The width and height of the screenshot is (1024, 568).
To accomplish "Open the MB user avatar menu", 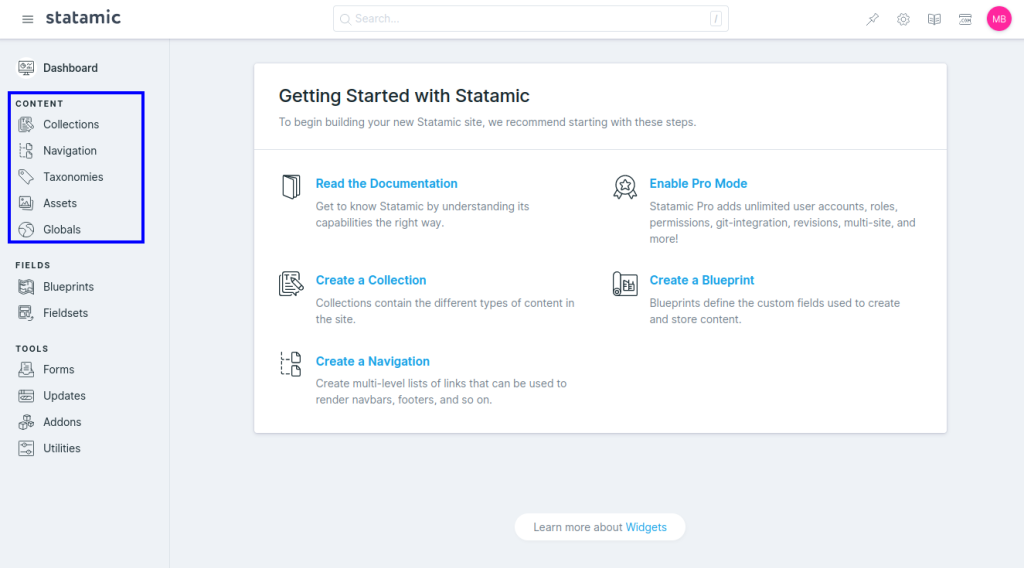I will [999, 19].
